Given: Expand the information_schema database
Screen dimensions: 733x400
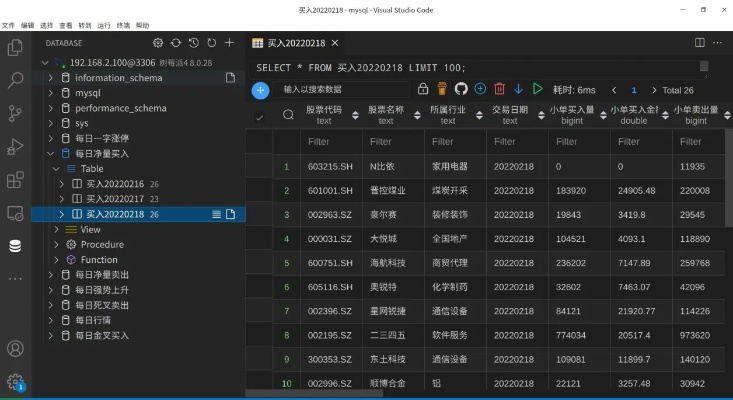Looking at the screenshot, I should point(50,78).
